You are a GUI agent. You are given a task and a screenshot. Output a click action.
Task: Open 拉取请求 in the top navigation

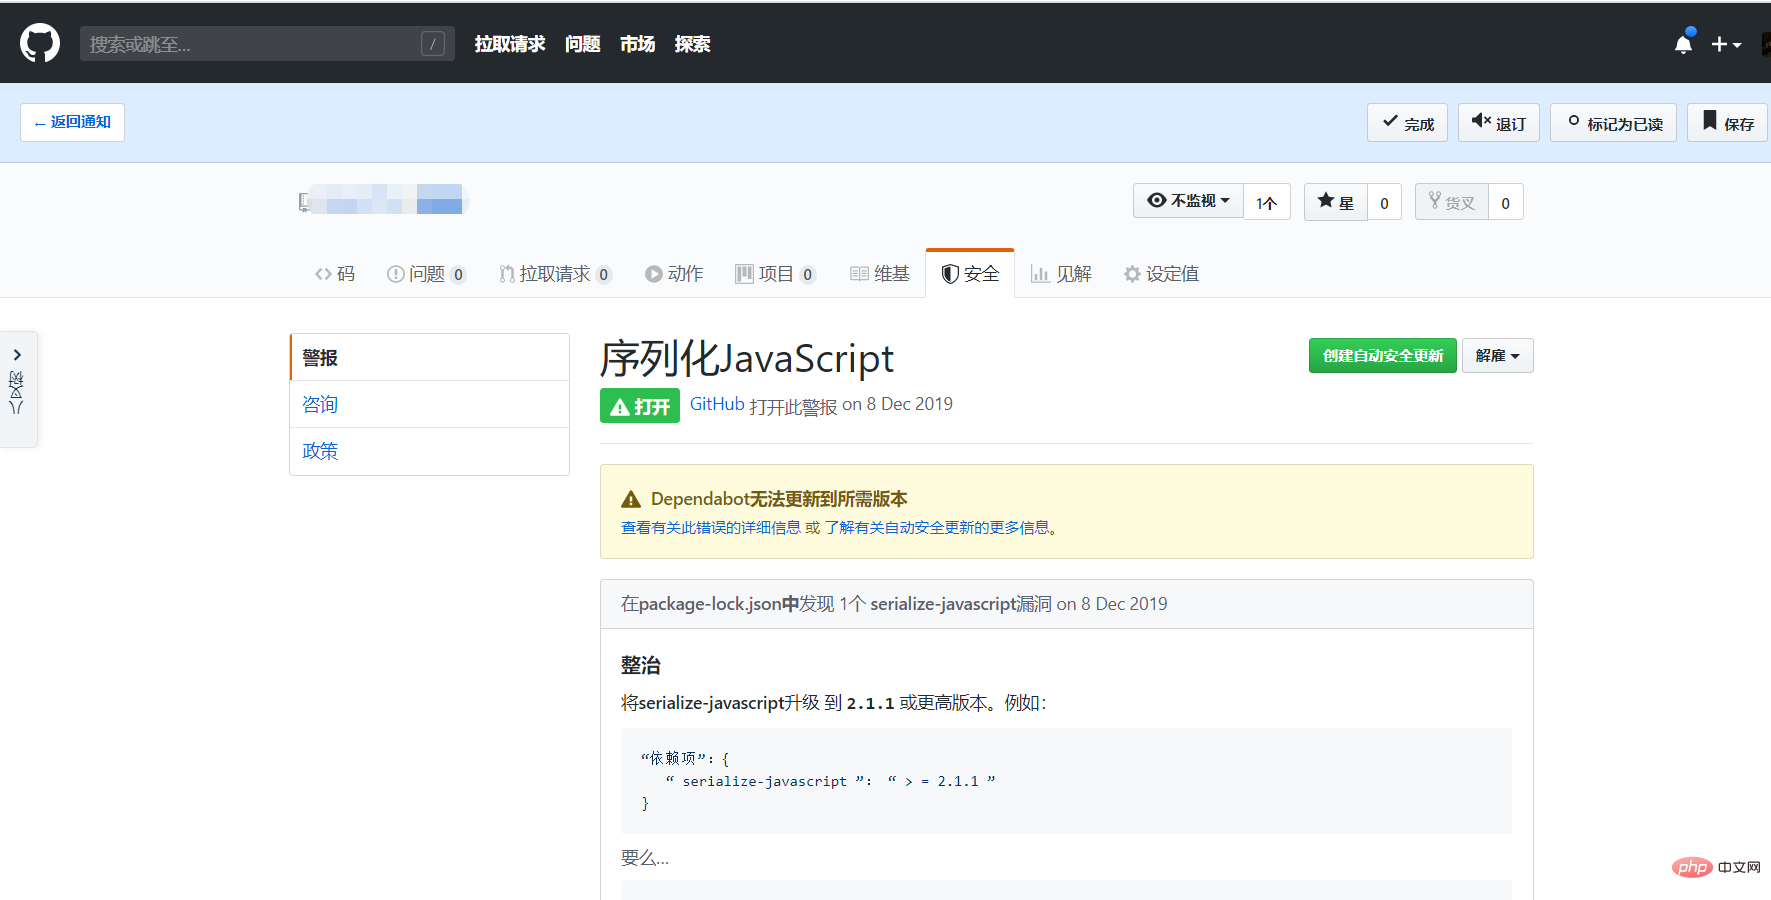tap(510, 44)
